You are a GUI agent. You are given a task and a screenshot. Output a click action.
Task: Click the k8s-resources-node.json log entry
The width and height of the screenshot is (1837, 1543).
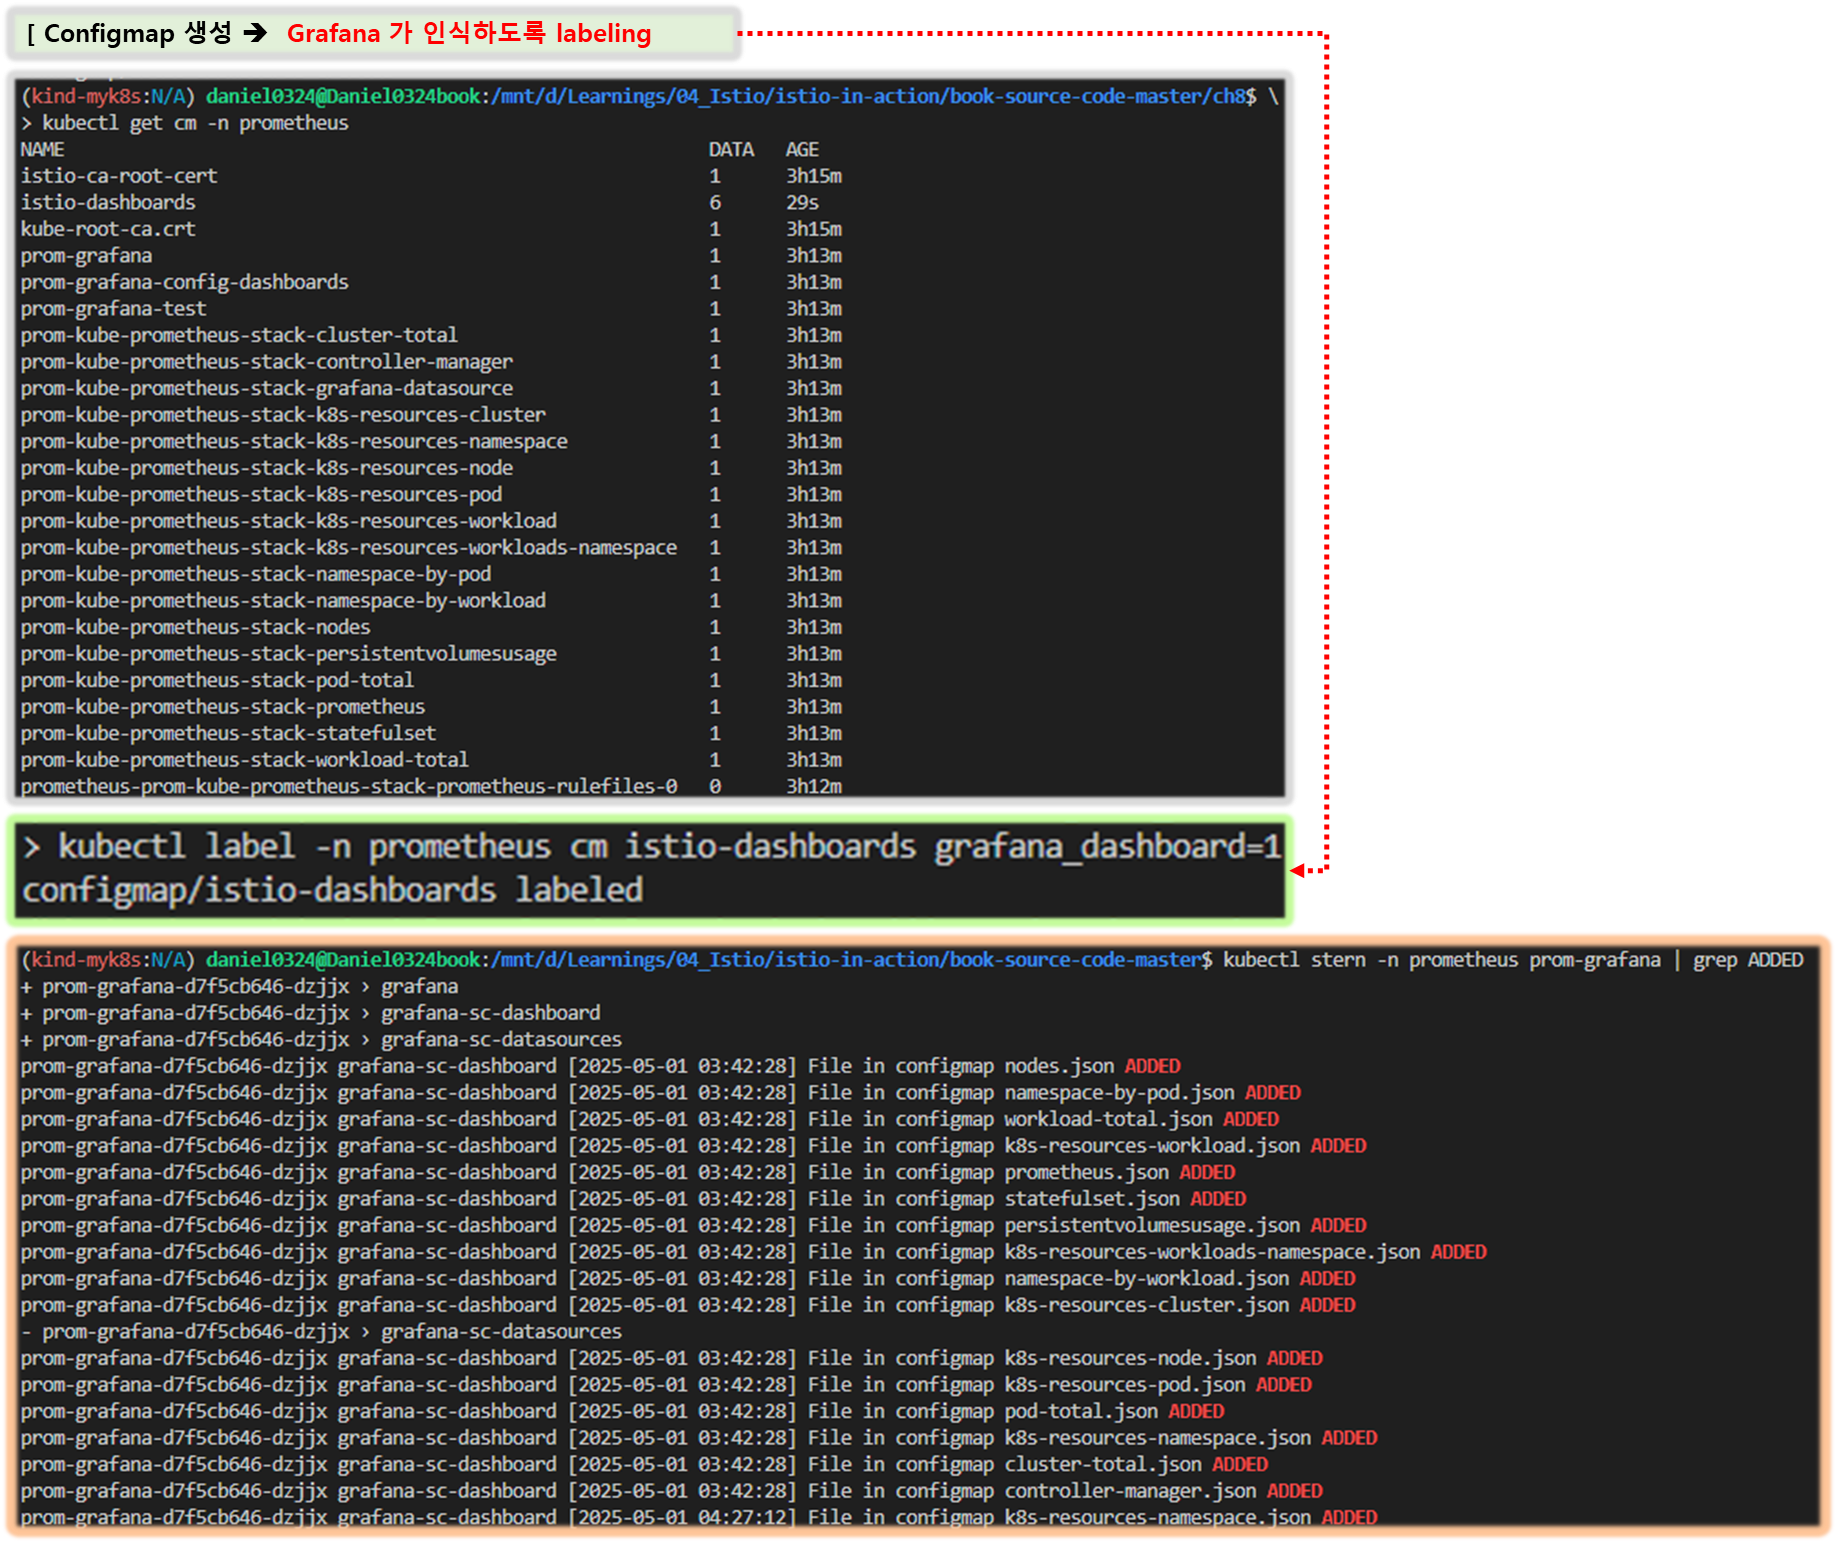[671, 1358]
